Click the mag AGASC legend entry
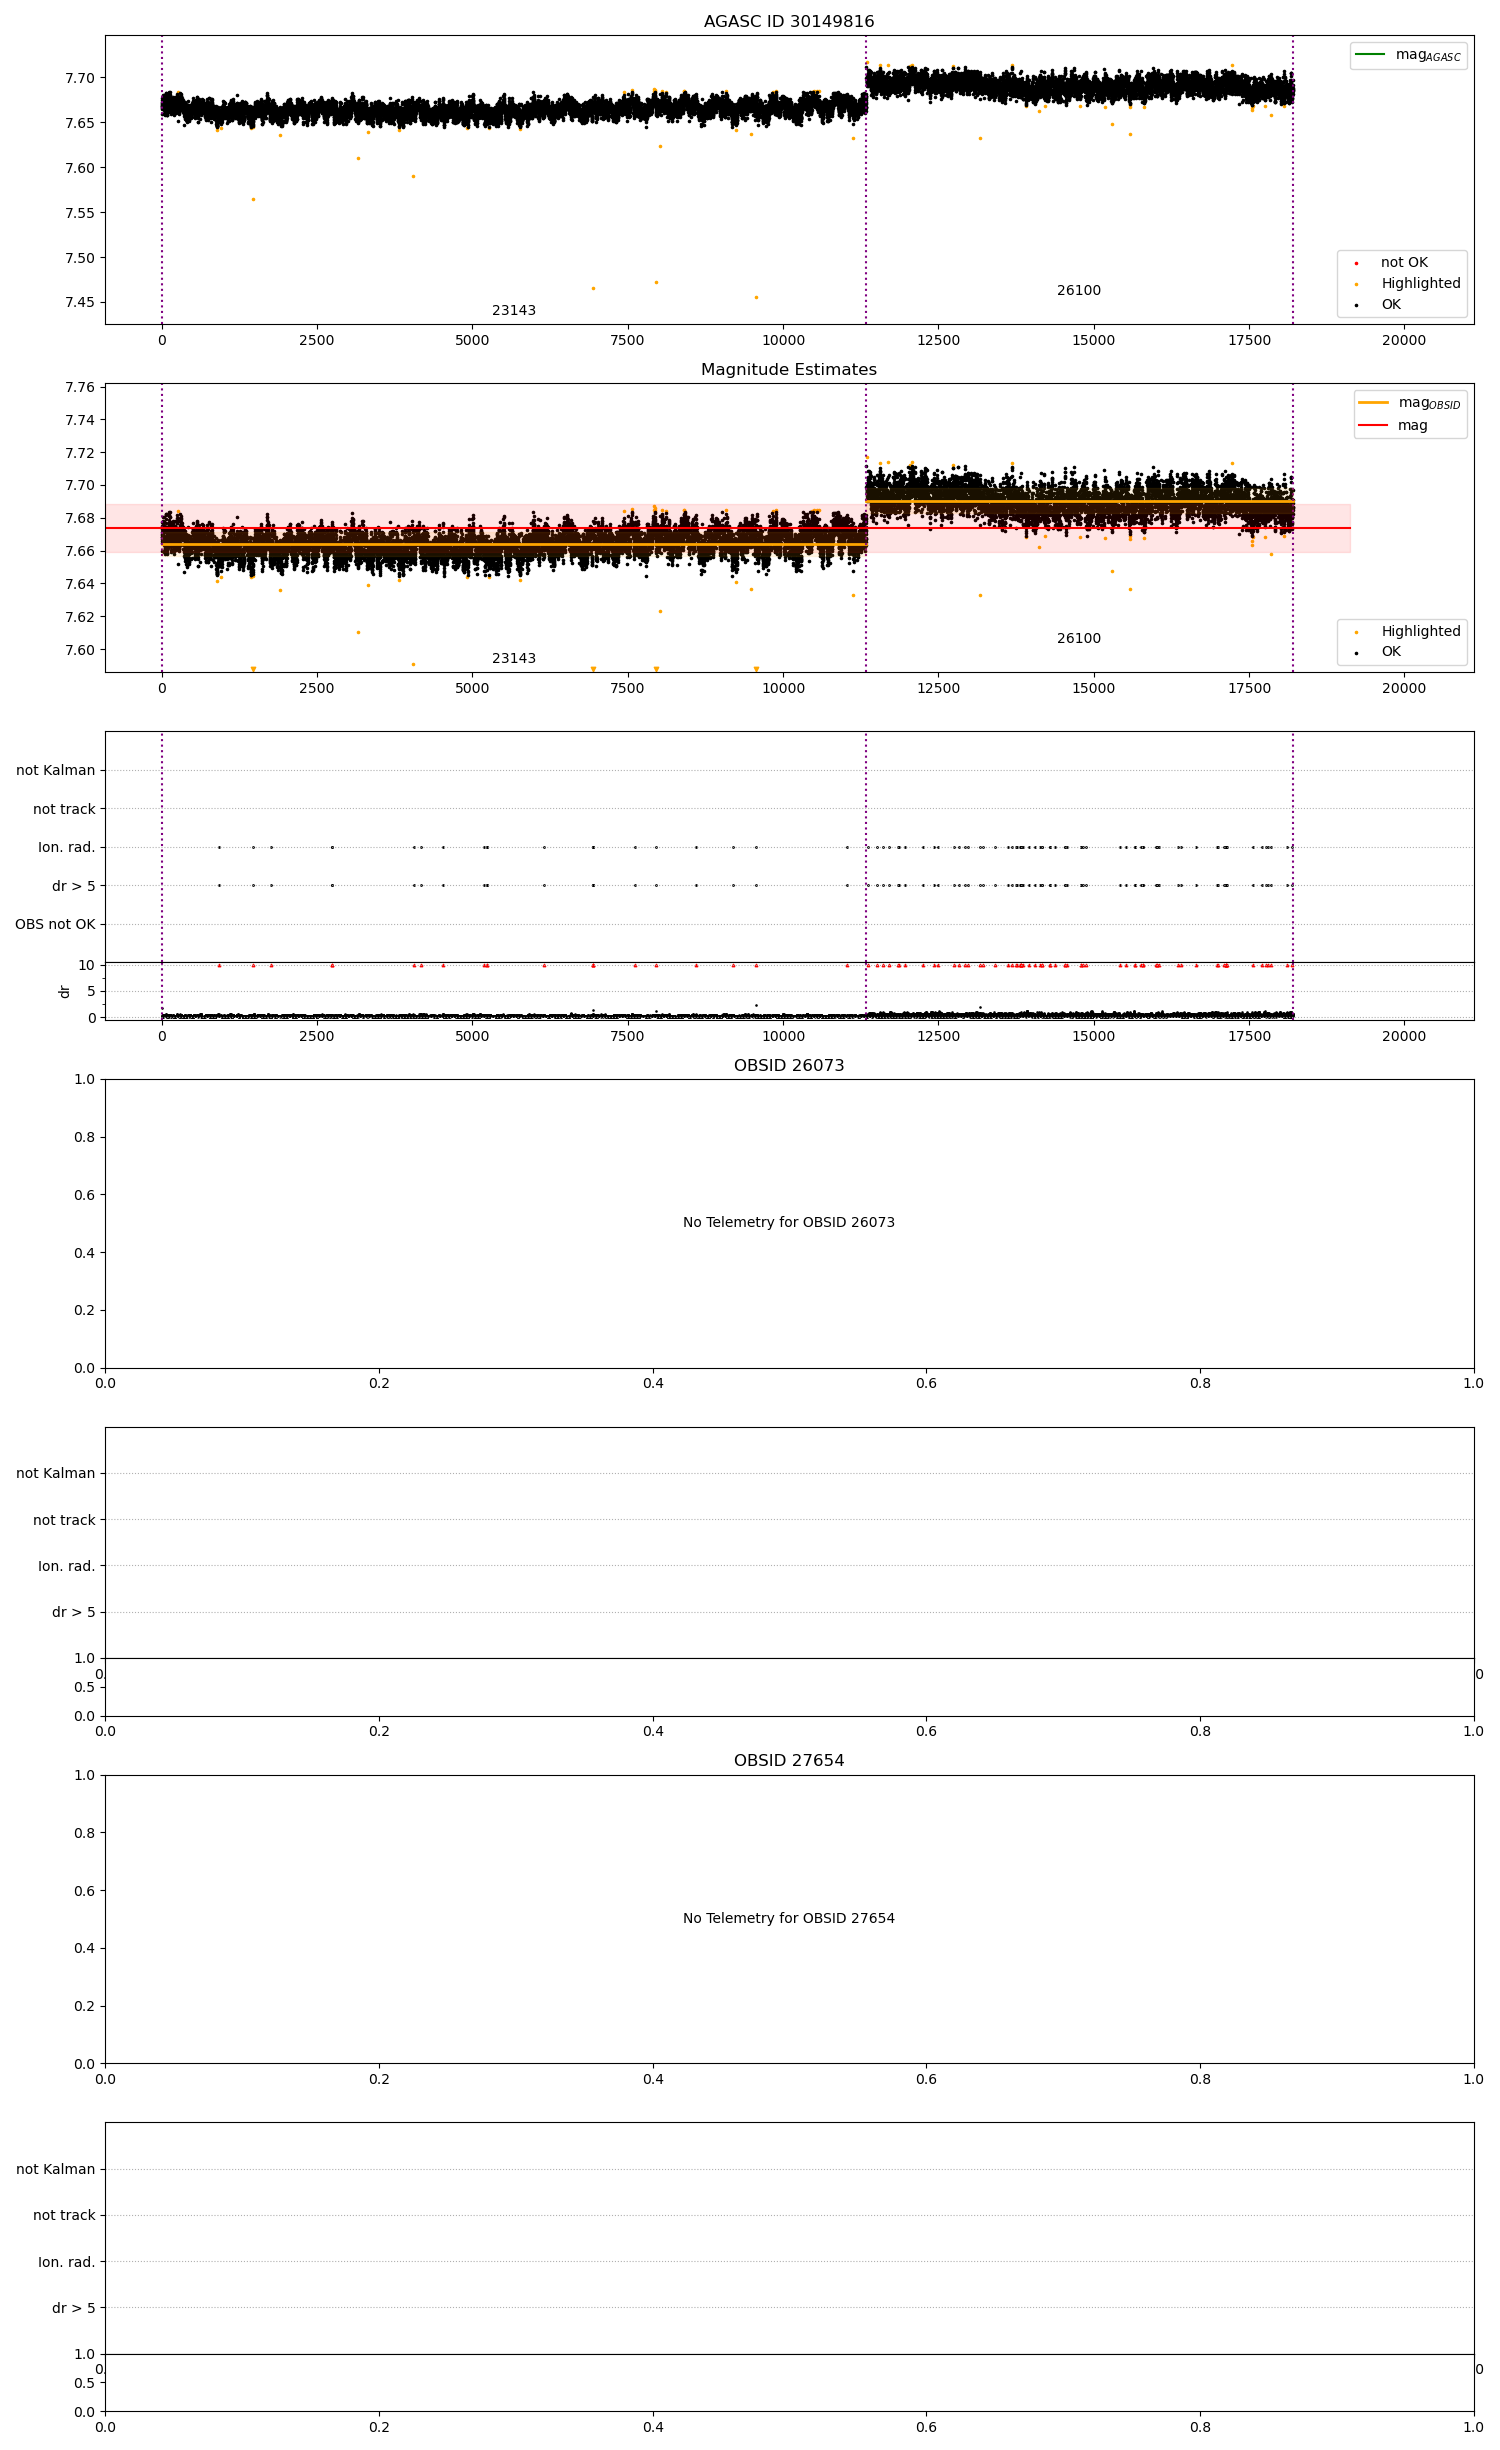The height and width of the screenshot is (2450, 1500). click(x=1408, y=55)
